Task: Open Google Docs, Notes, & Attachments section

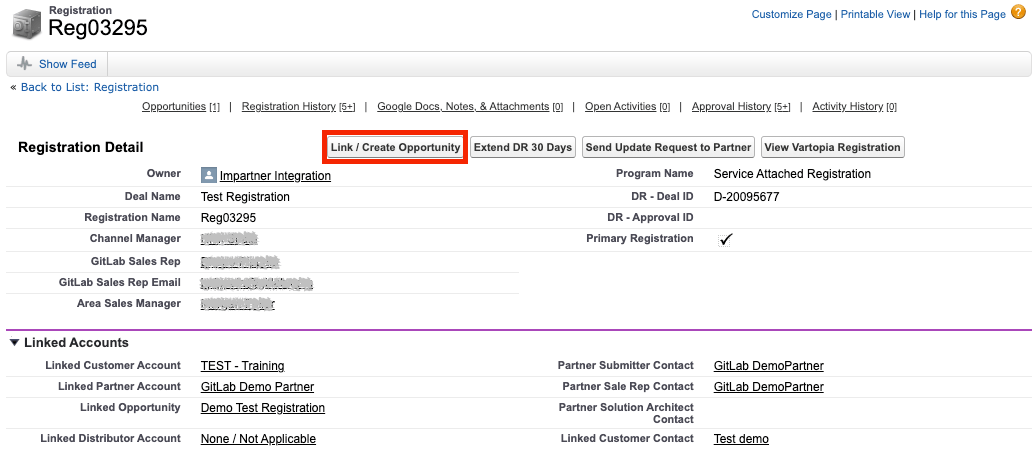Action: (463, 107)
